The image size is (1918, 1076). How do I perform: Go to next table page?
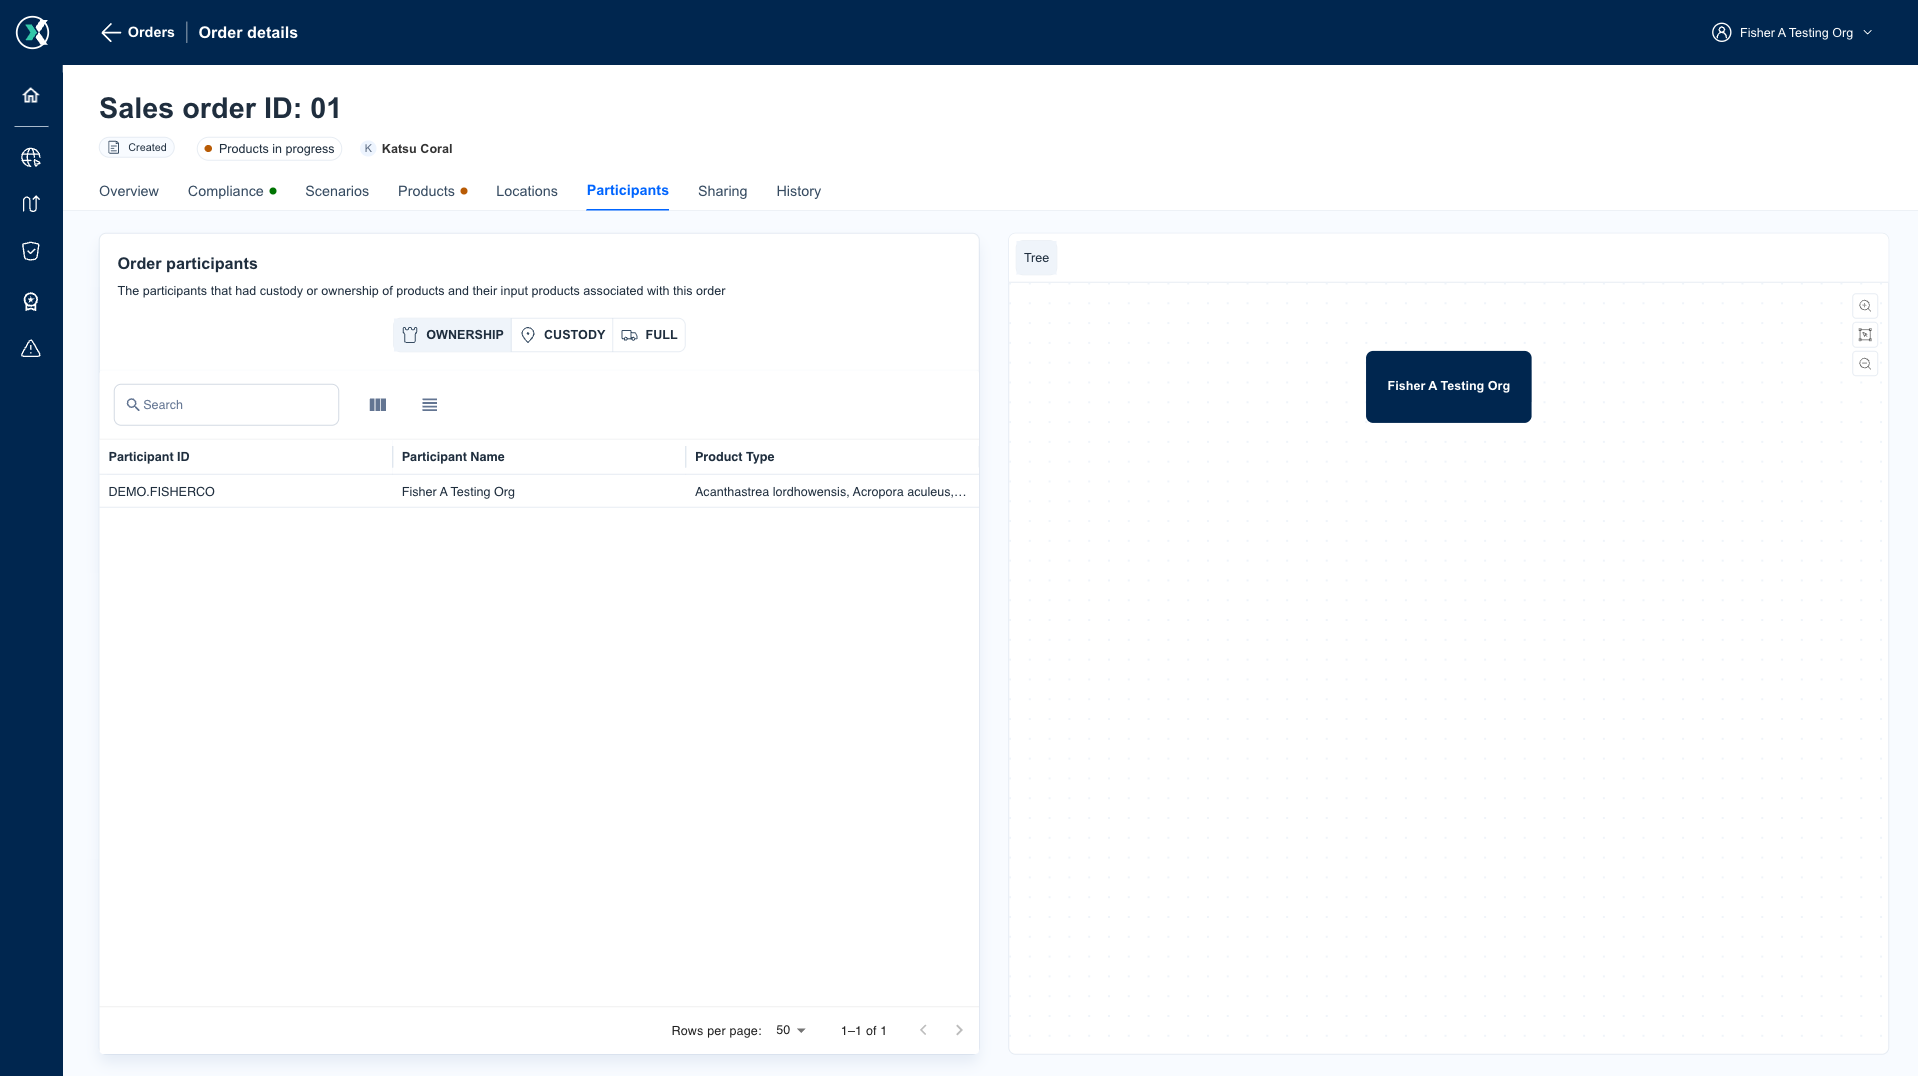[959, 1030]
